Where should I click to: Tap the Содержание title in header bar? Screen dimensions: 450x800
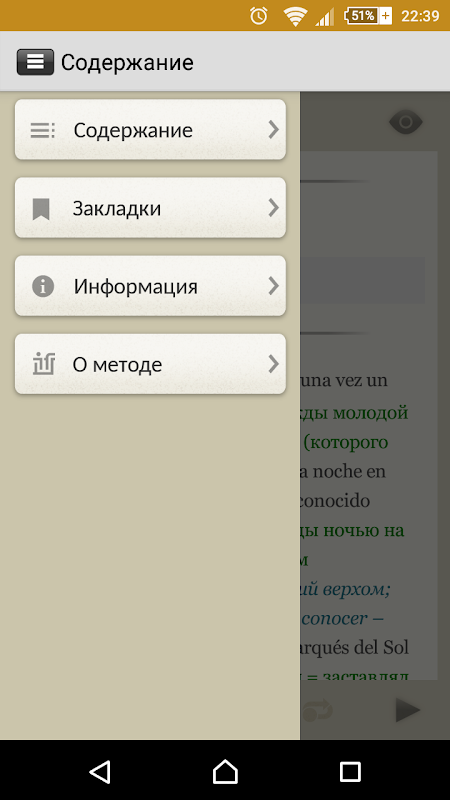(127, 63)
